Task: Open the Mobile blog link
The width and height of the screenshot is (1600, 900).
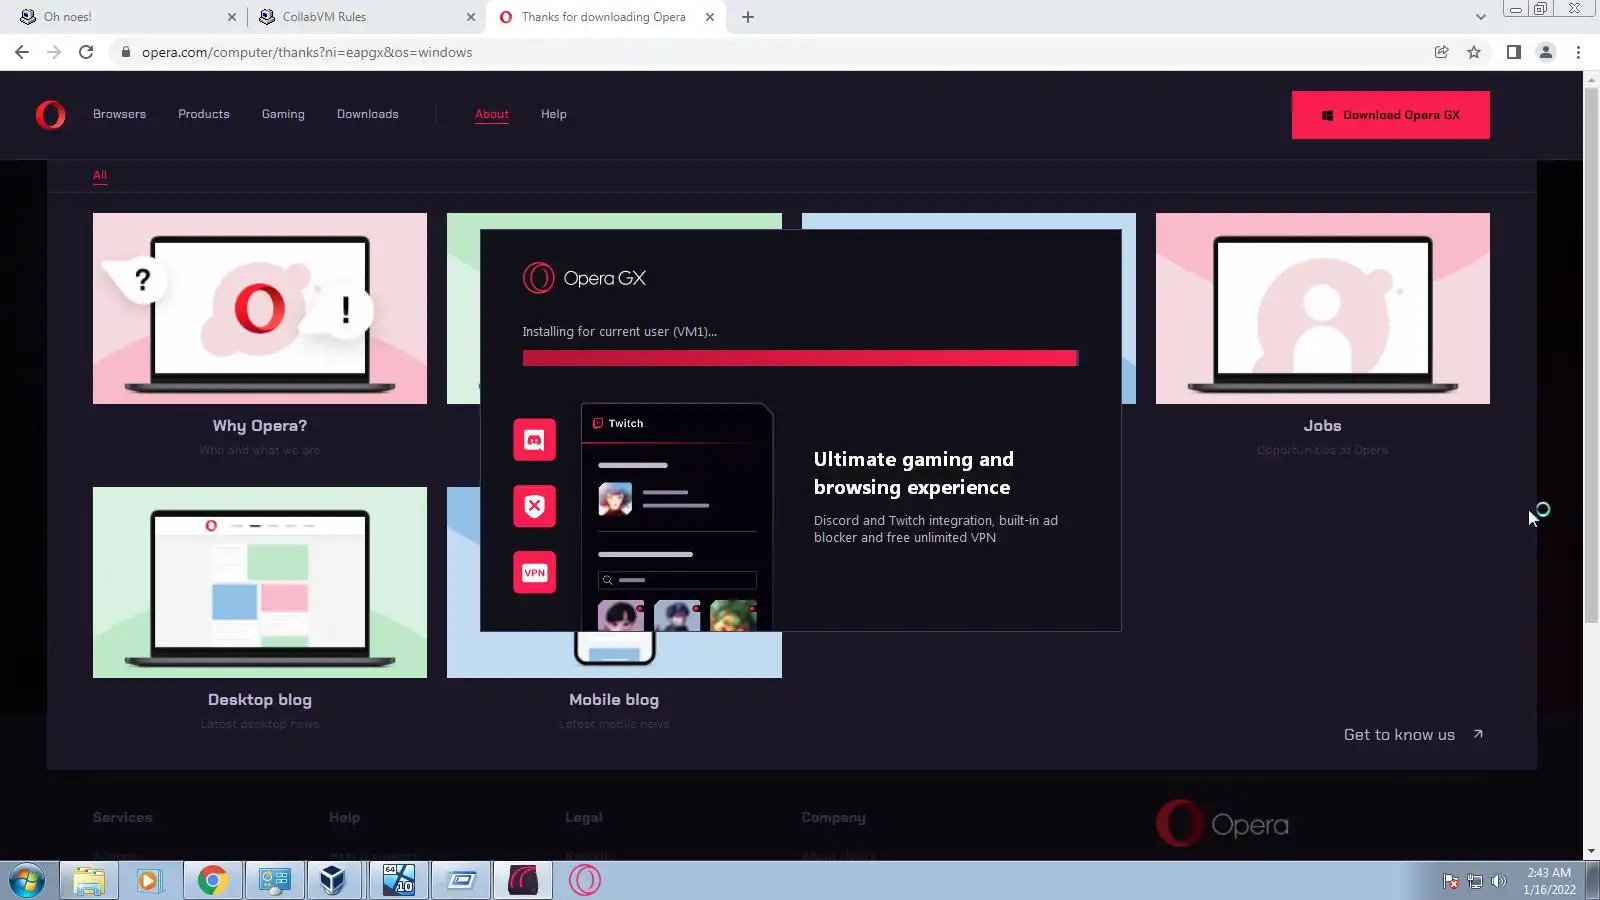Action: (x=614, y=700)
